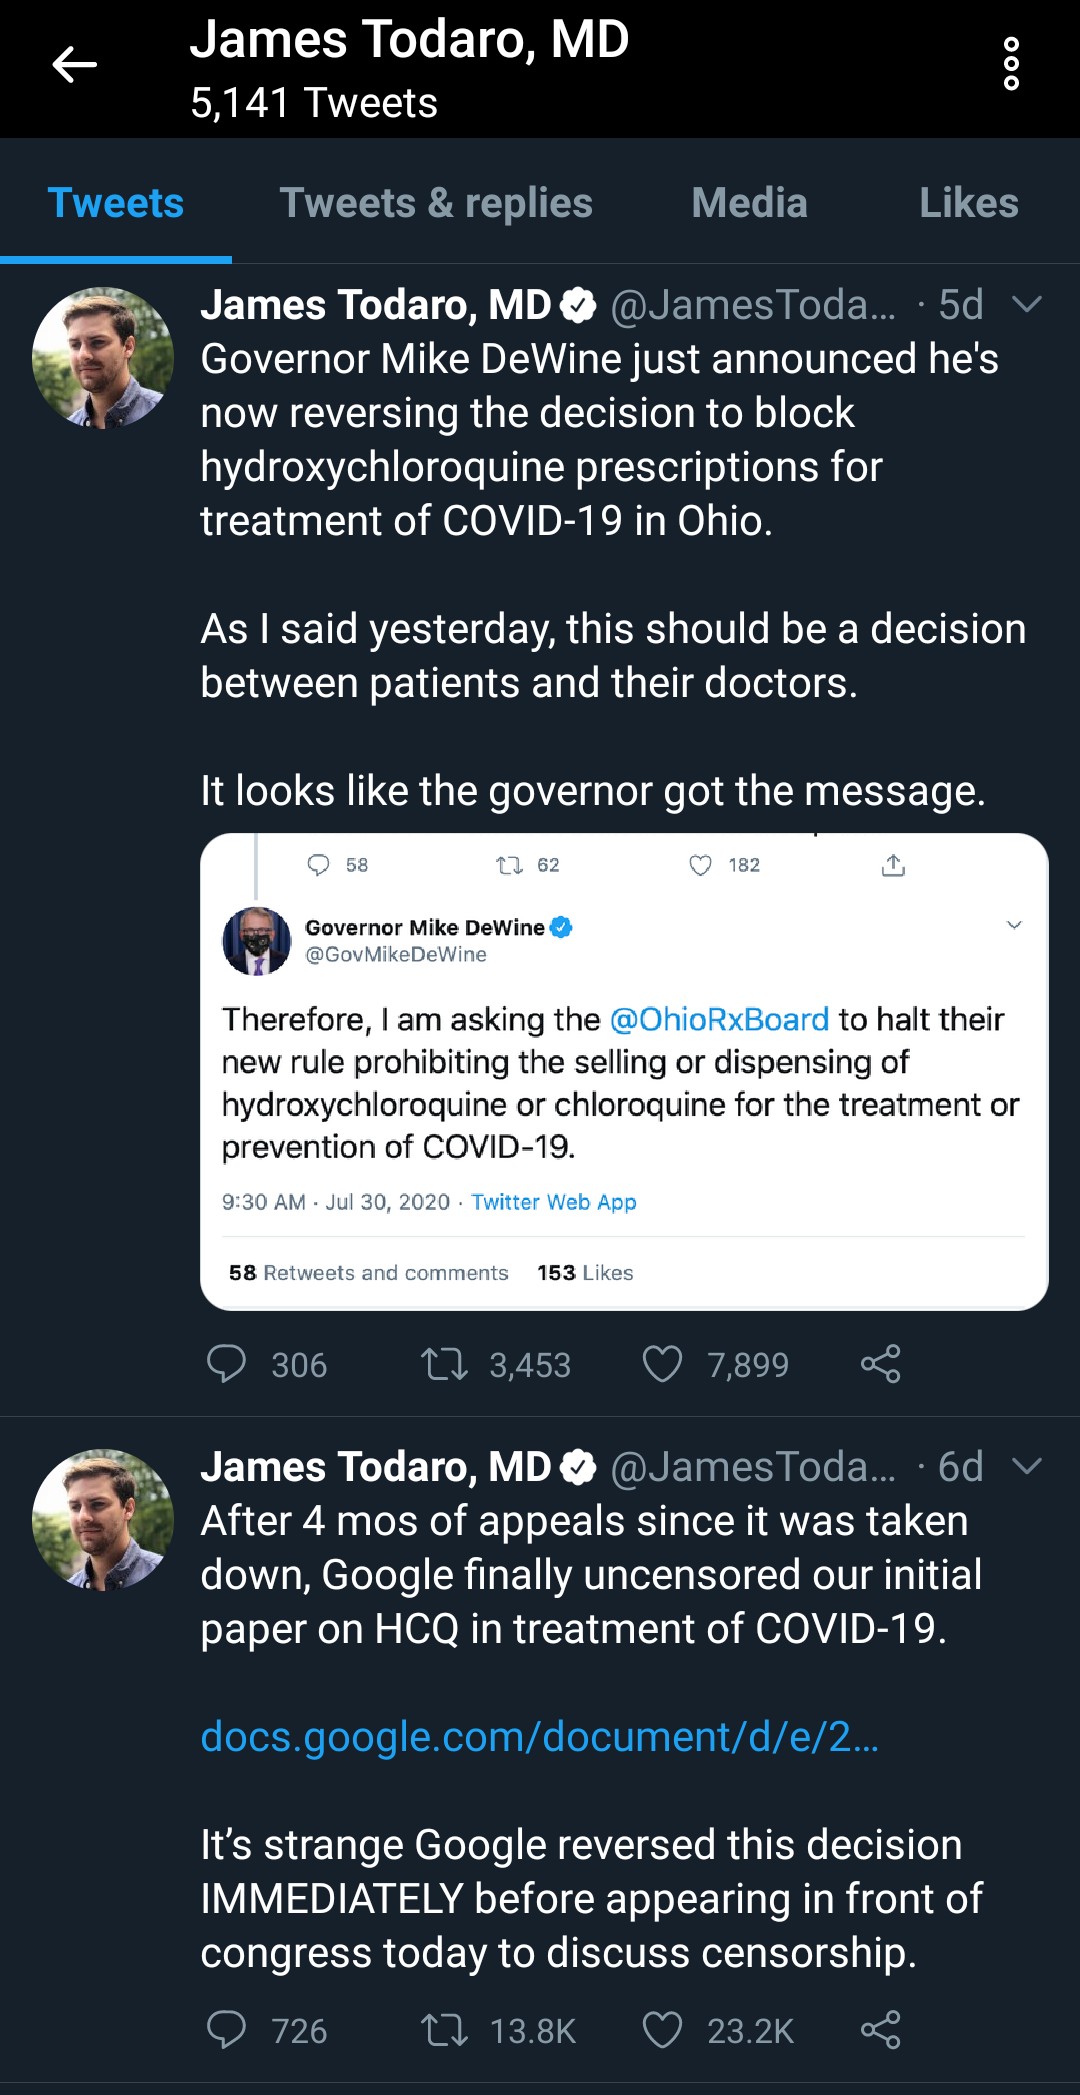Viewport: 1080px width, 2095px height.
Task: Retweet the post with 3,453 retweets
Action: (444, 1364)
